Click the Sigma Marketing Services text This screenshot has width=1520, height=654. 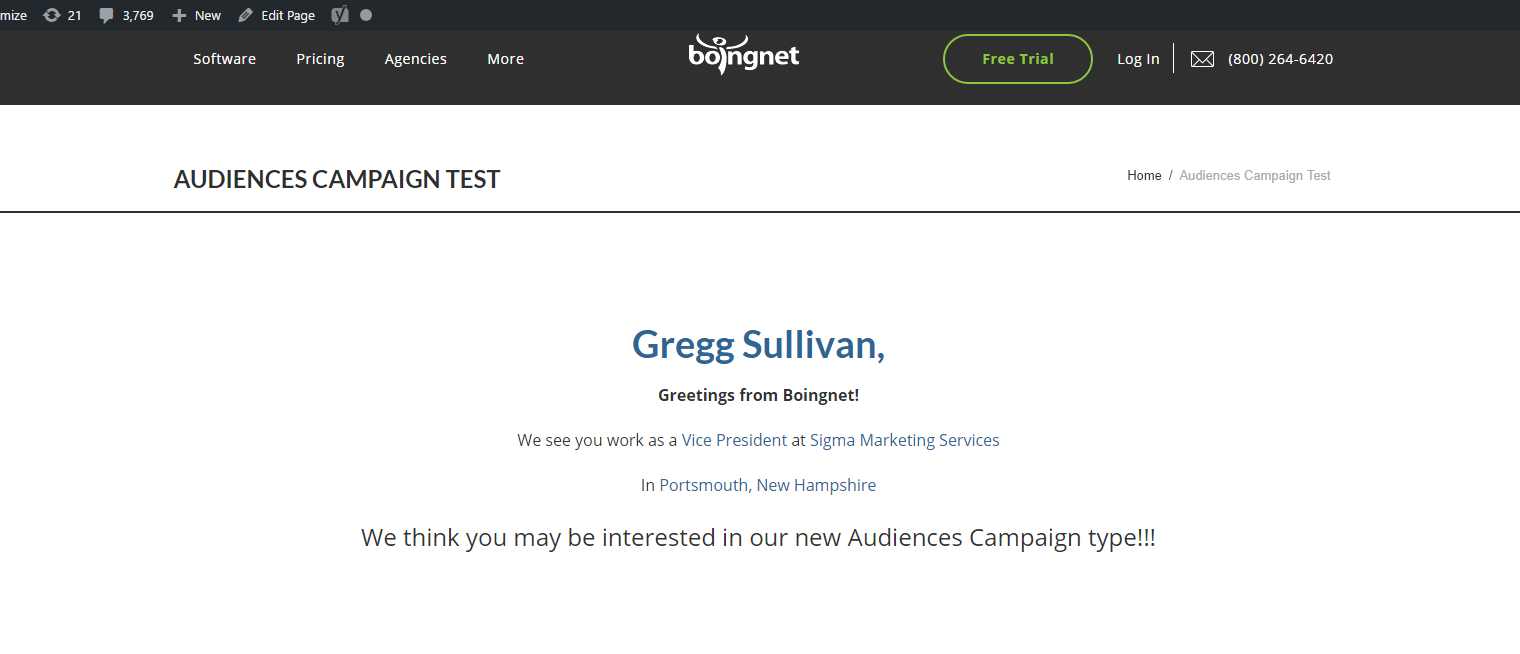point(904,440)
